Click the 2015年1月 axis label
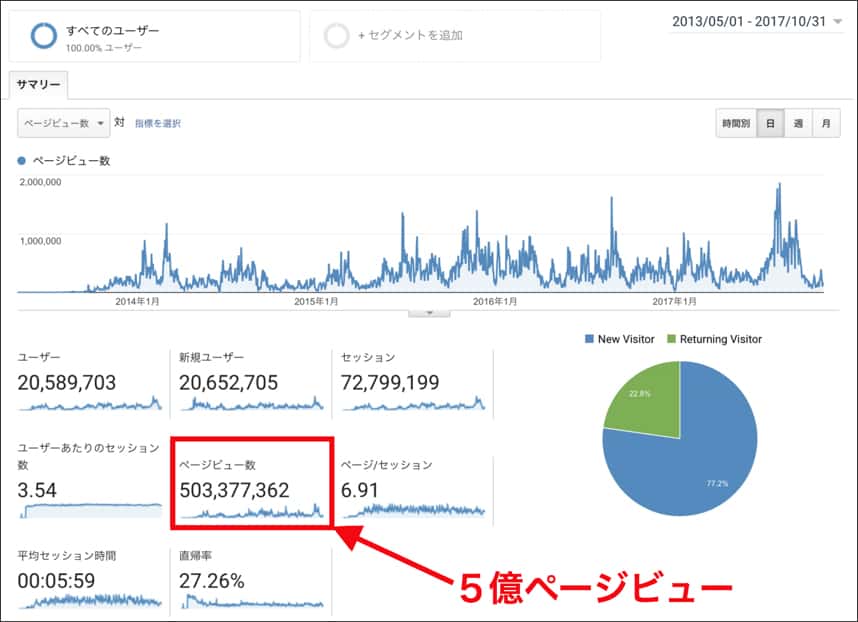This screenshot has height=622, width=858. click(x=316, y=301)
